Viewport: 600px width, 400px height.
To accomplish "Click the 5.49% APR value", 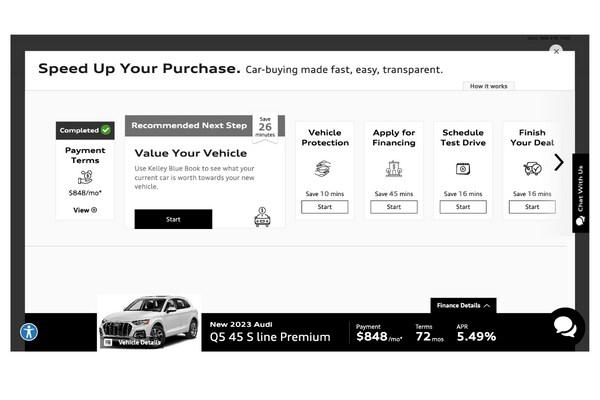I will 476,337.
